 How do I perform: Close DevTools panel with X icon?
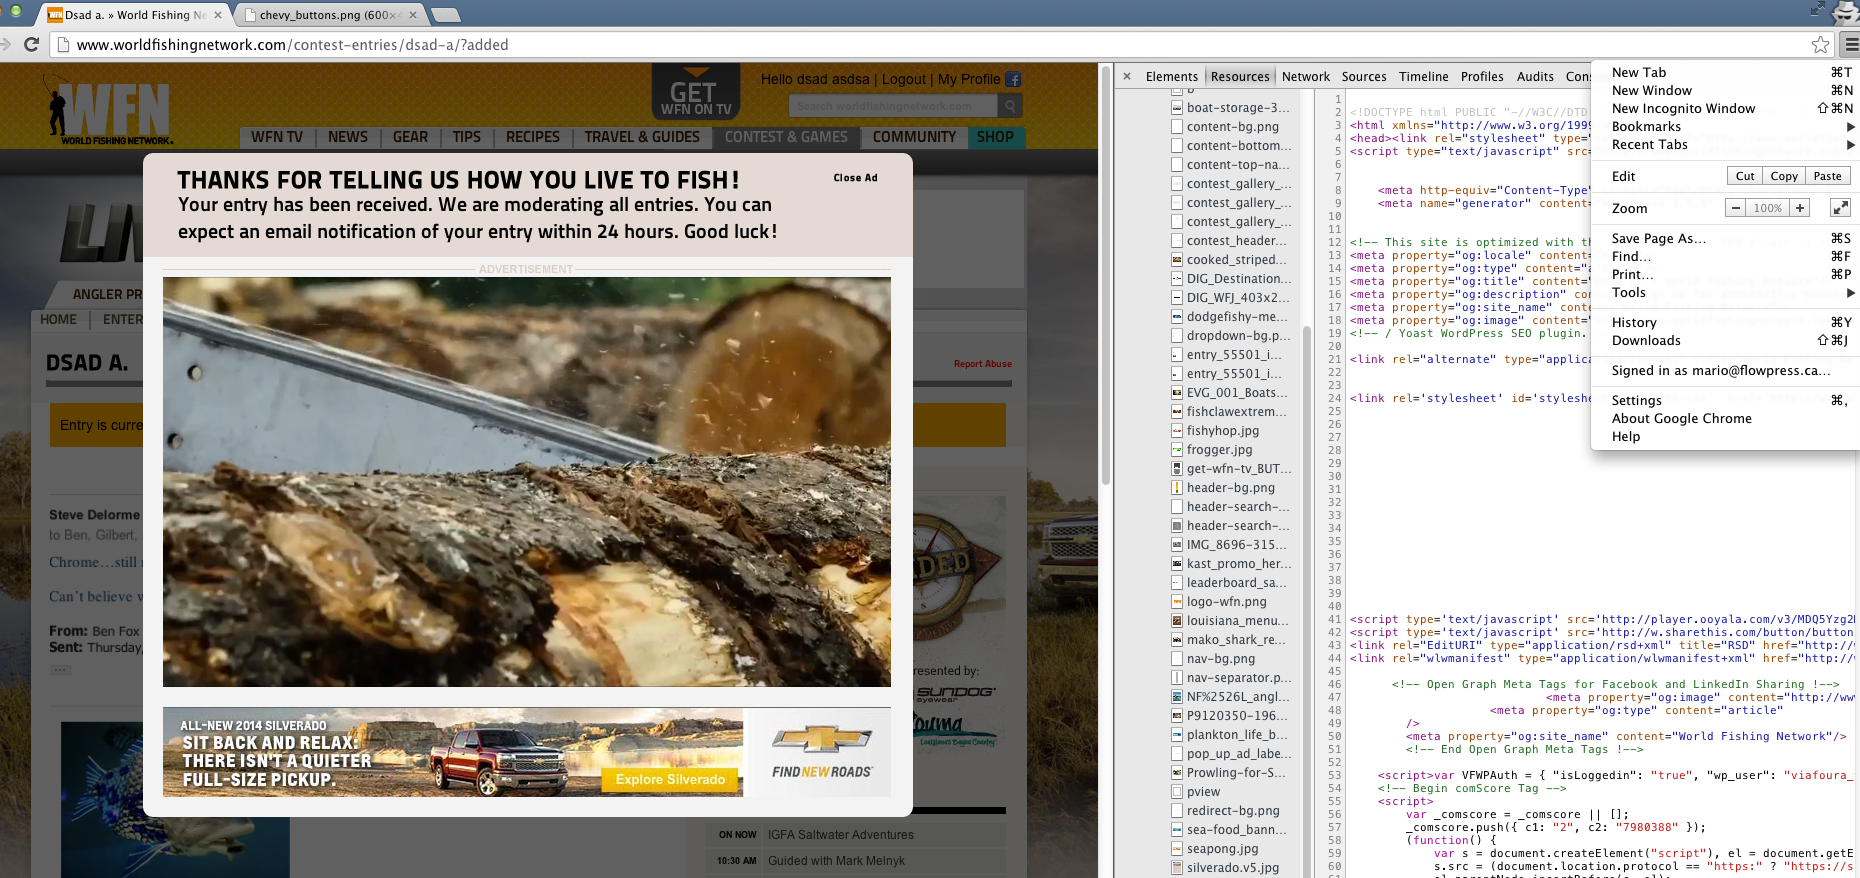1127,76
